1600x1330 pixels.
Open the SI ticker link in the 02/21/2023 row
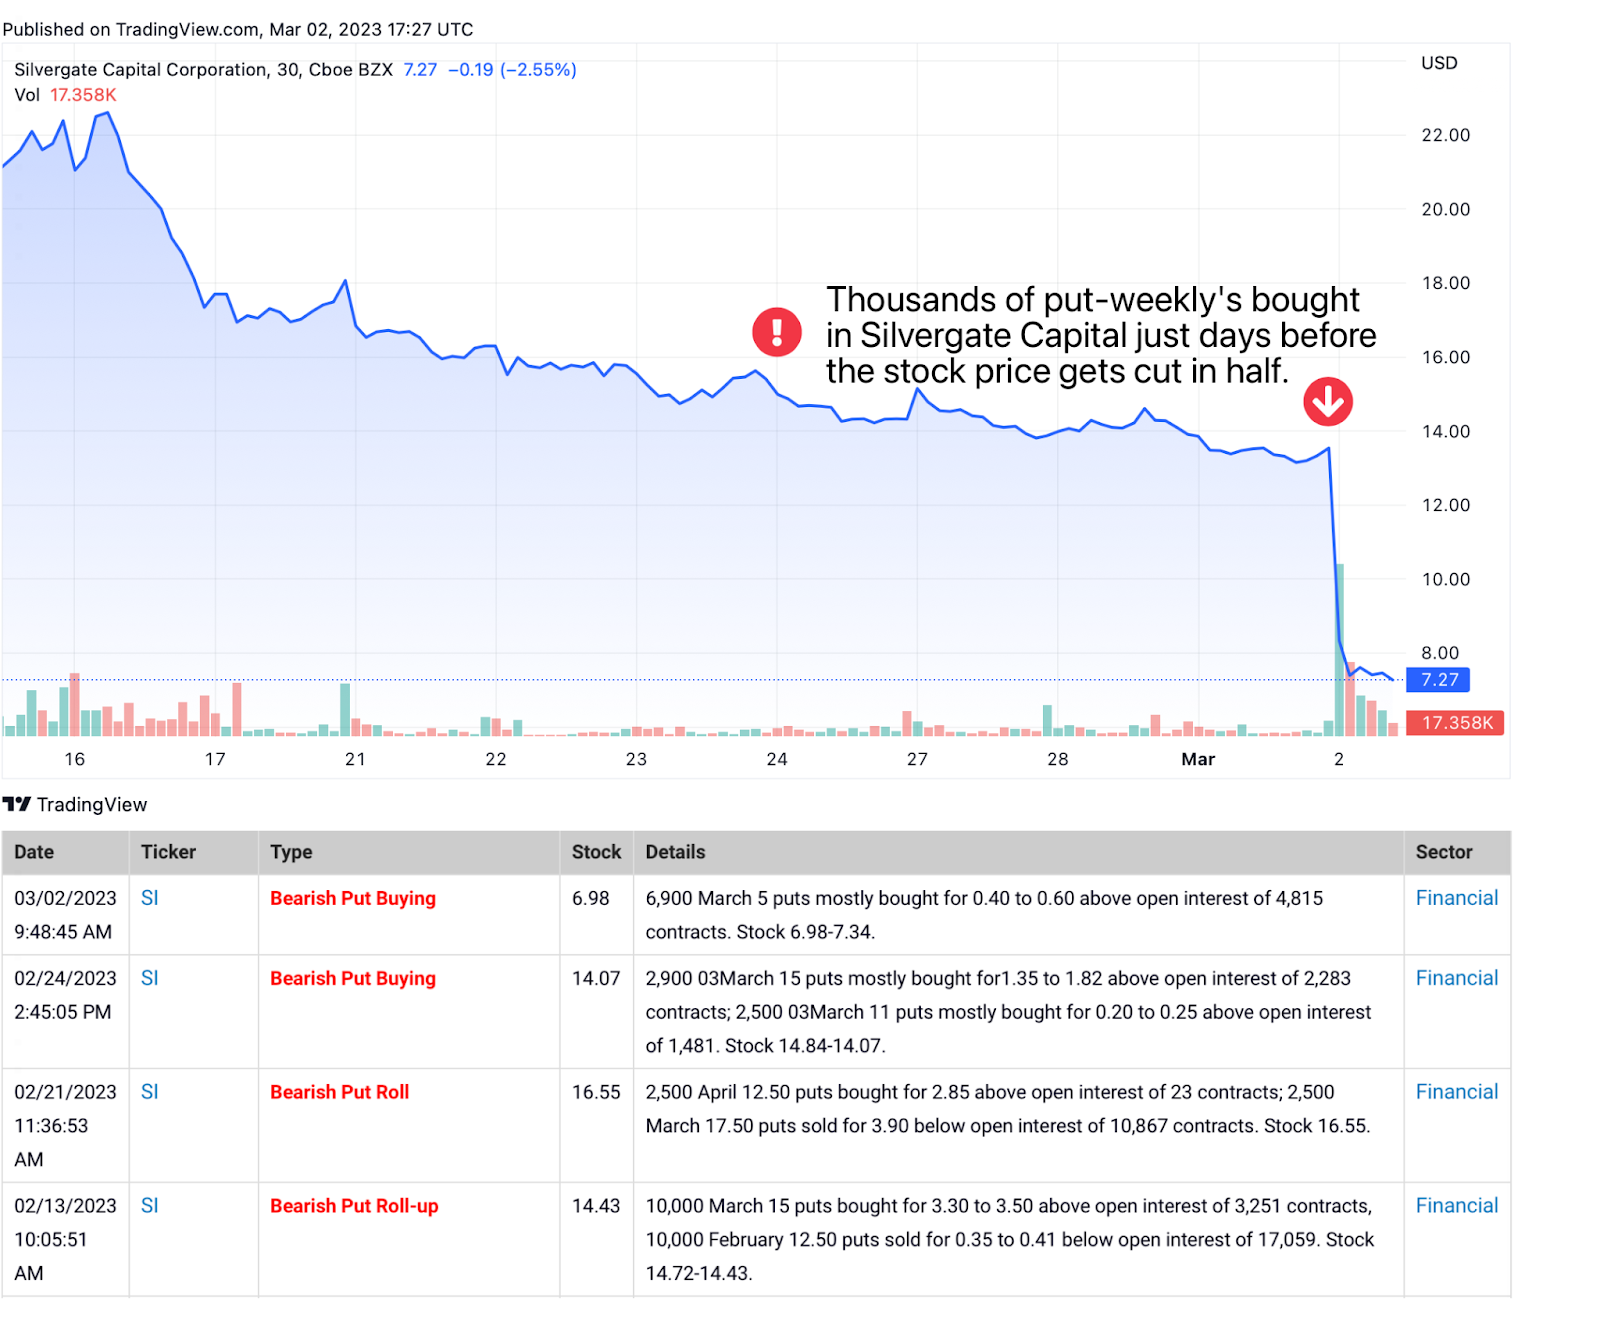coord(150,1092)
